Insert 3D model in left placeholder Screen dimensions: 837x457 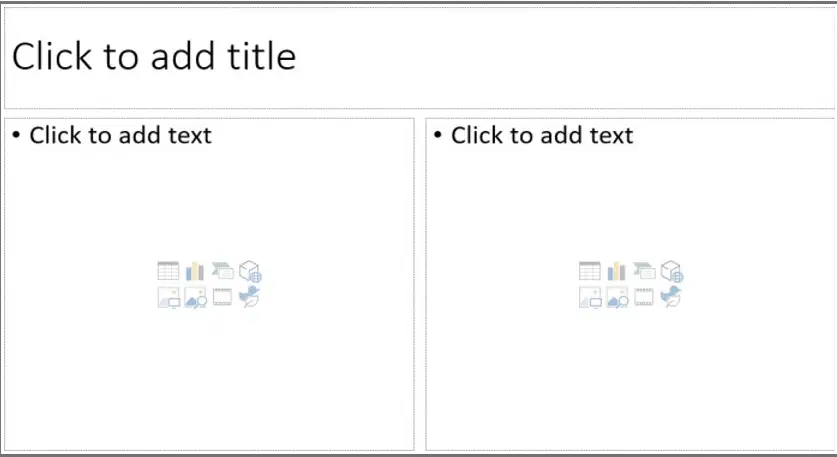click(x=250, y=271)
